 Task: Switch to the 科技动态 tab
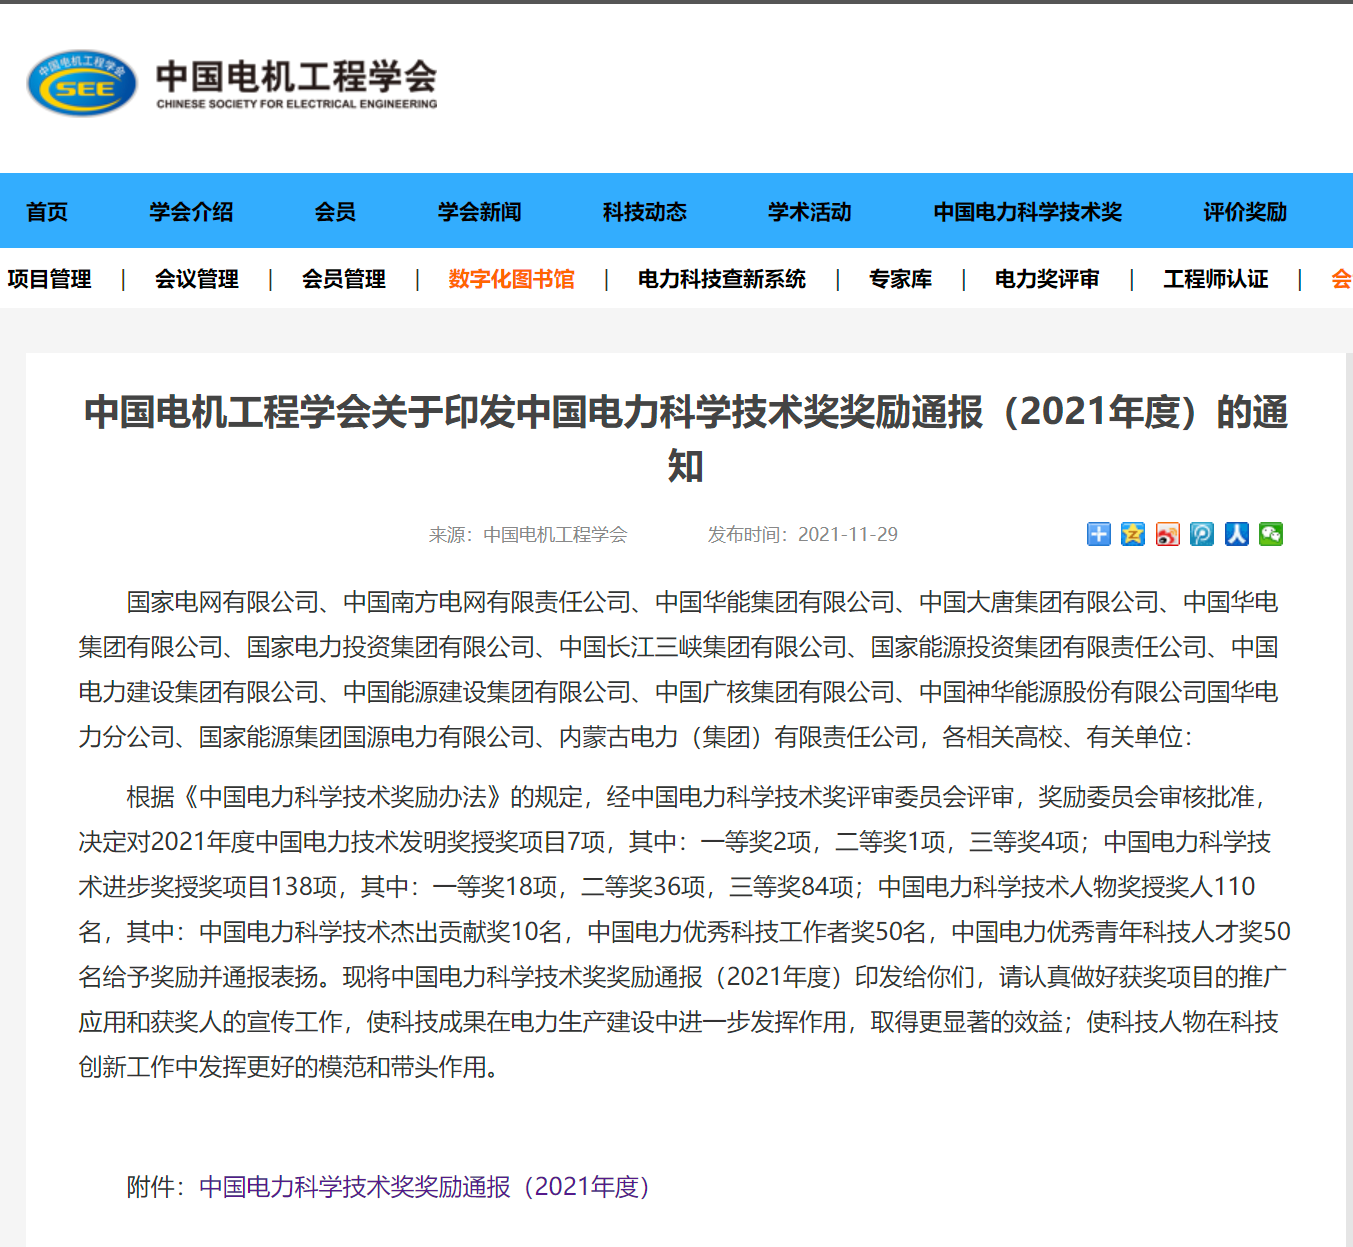coord(643,211)
